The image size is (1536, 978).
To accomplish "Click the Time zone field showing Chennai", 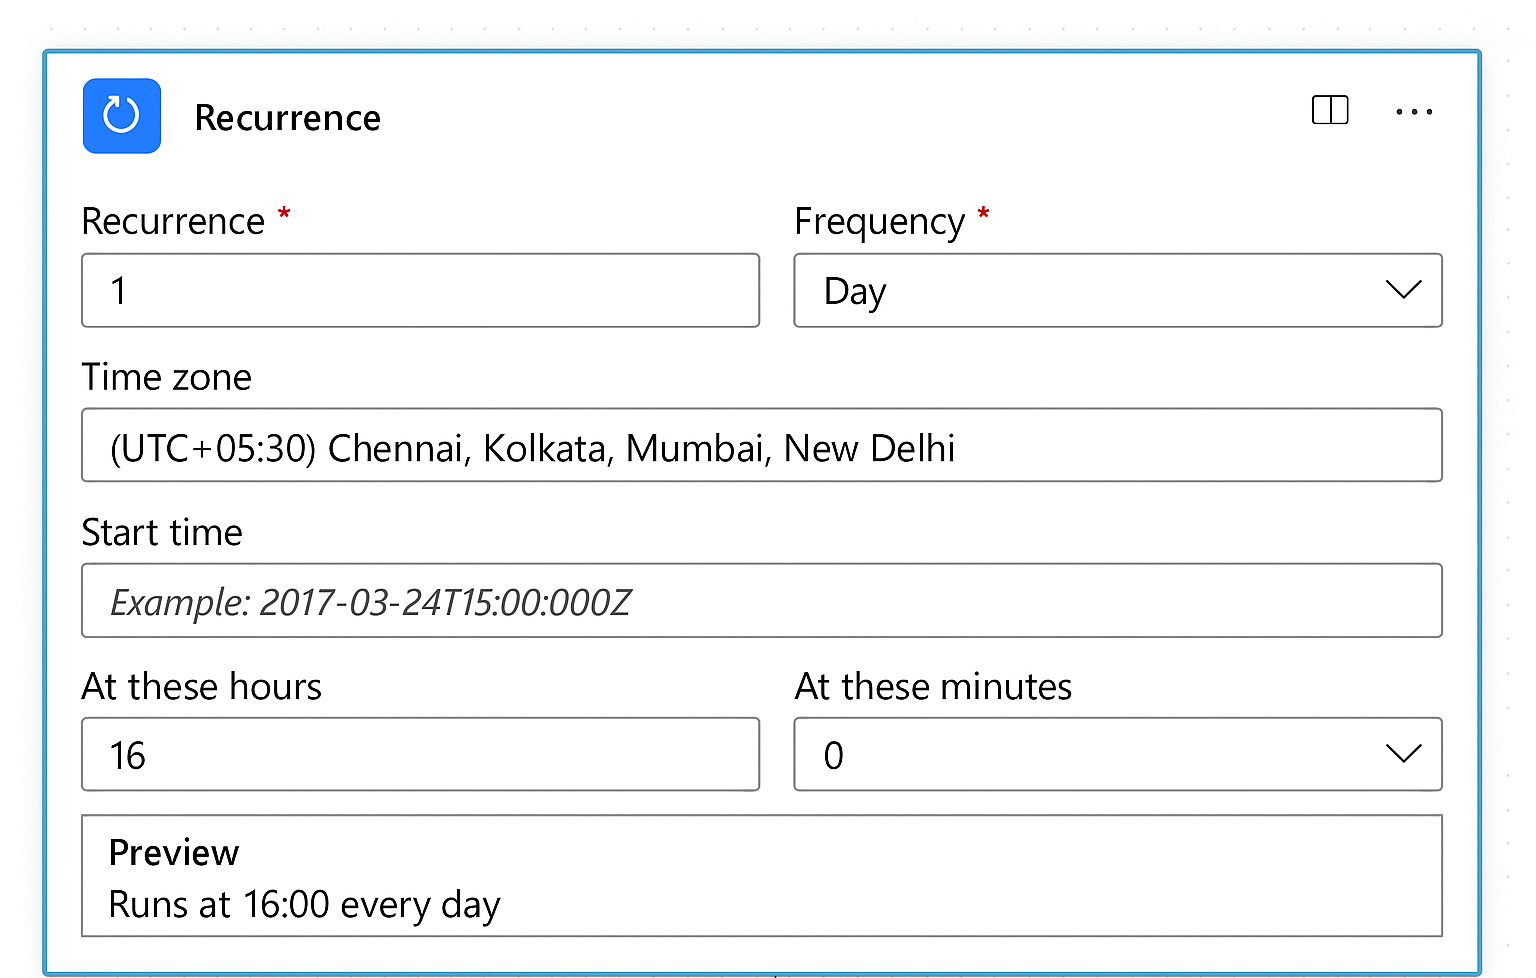I will (x=760, y=446).
